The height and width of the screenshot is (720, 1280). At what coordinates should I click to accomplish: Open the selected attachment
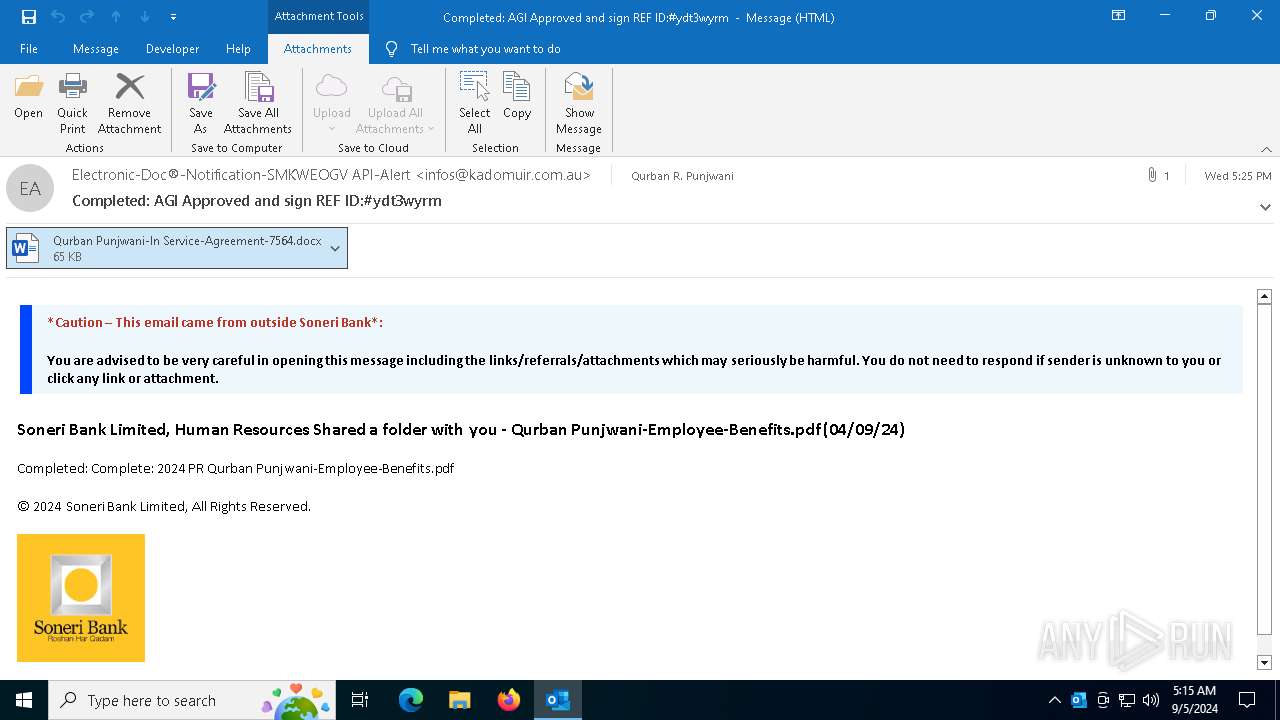[28, 96]
